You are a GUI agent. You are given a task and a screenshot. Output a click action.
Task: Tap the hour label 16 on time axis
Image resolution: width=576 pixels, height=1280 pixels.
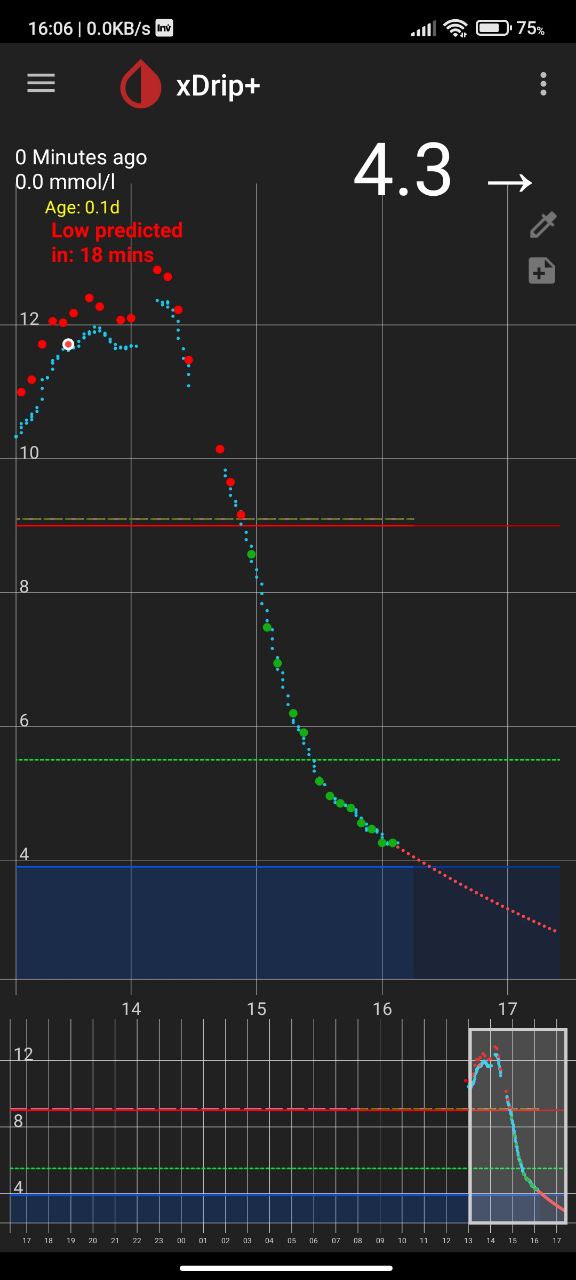pos(382,1008)
